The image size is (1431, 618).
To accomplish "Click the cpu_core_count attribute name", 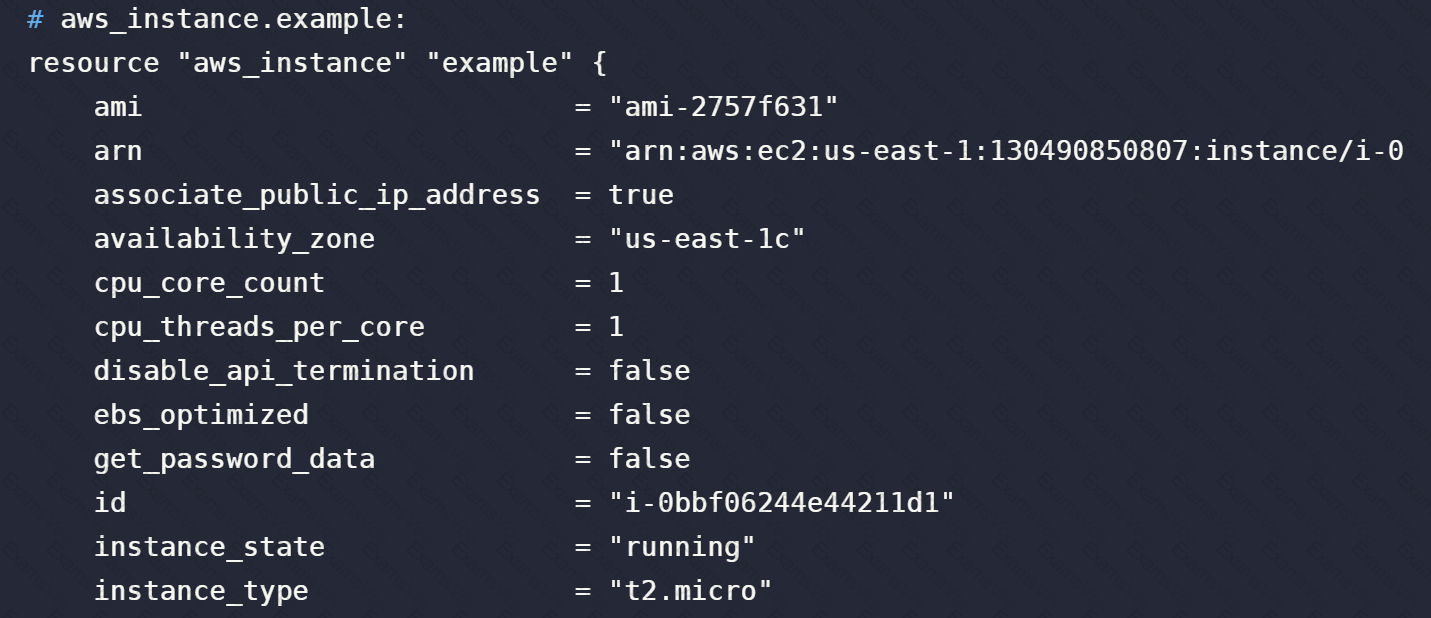I will click(209, 283).
